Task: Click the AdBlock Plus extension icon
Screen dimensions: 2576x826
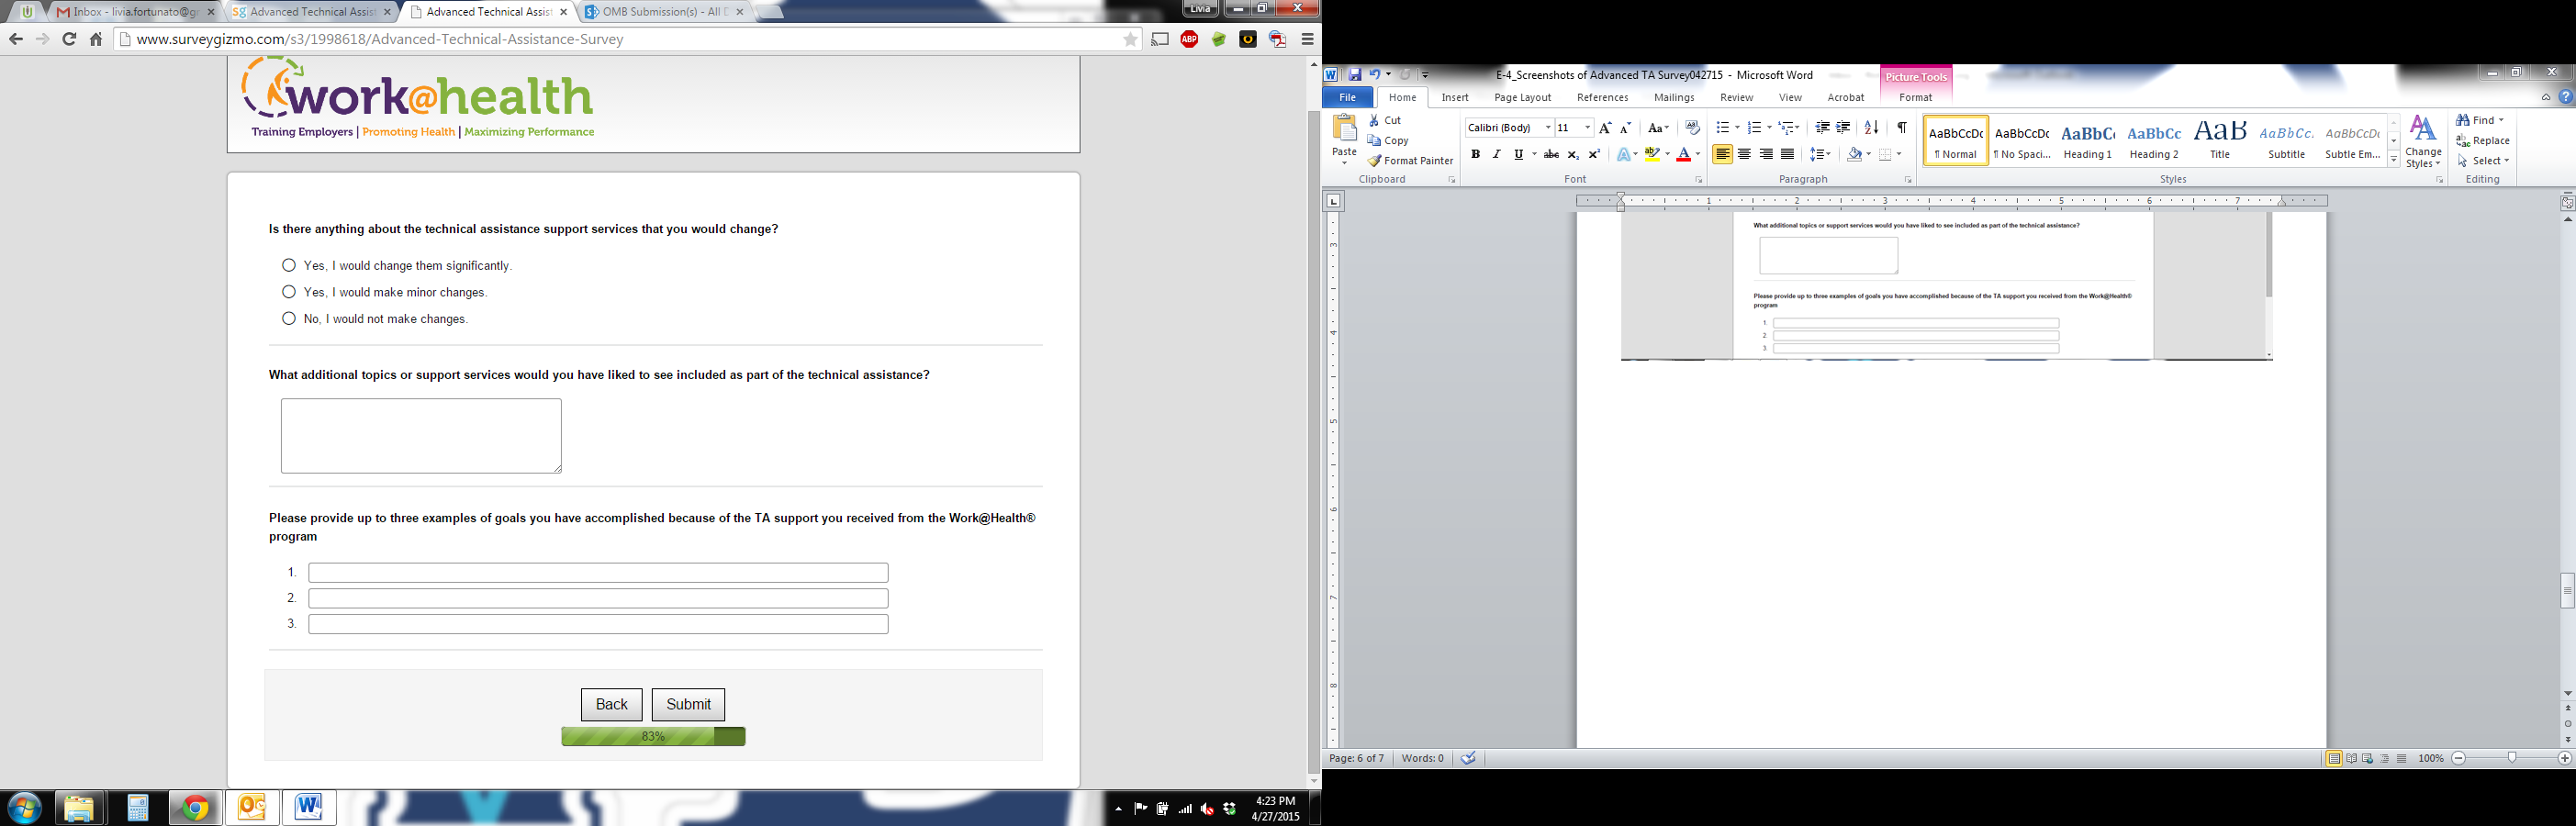Action: [x=1189, y=39]
